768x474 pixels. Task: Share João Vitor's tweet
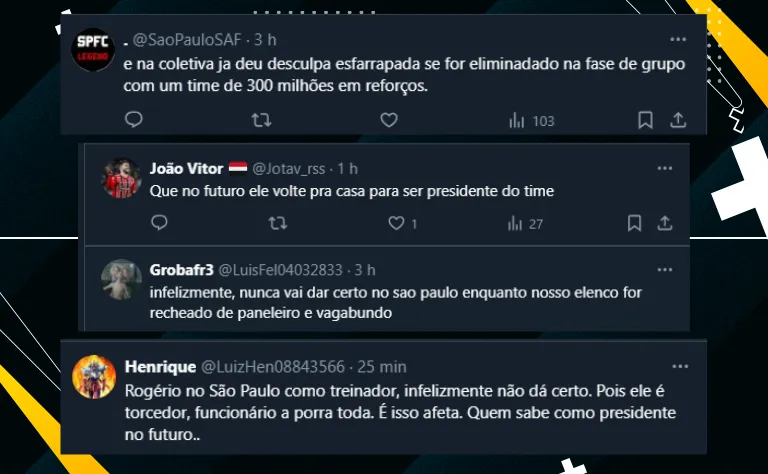(662, 223)
